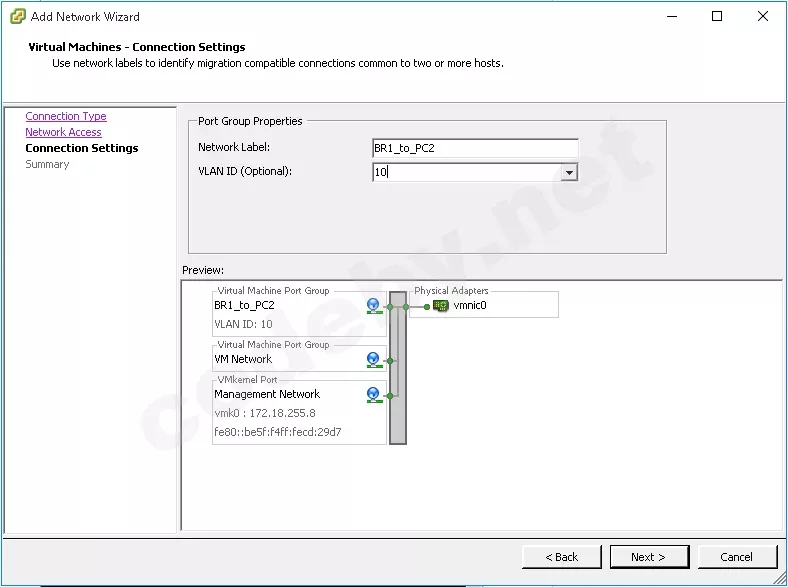Go to Network Access step
The height and width of the screenshot is (587, 788).
click(63, 132)
